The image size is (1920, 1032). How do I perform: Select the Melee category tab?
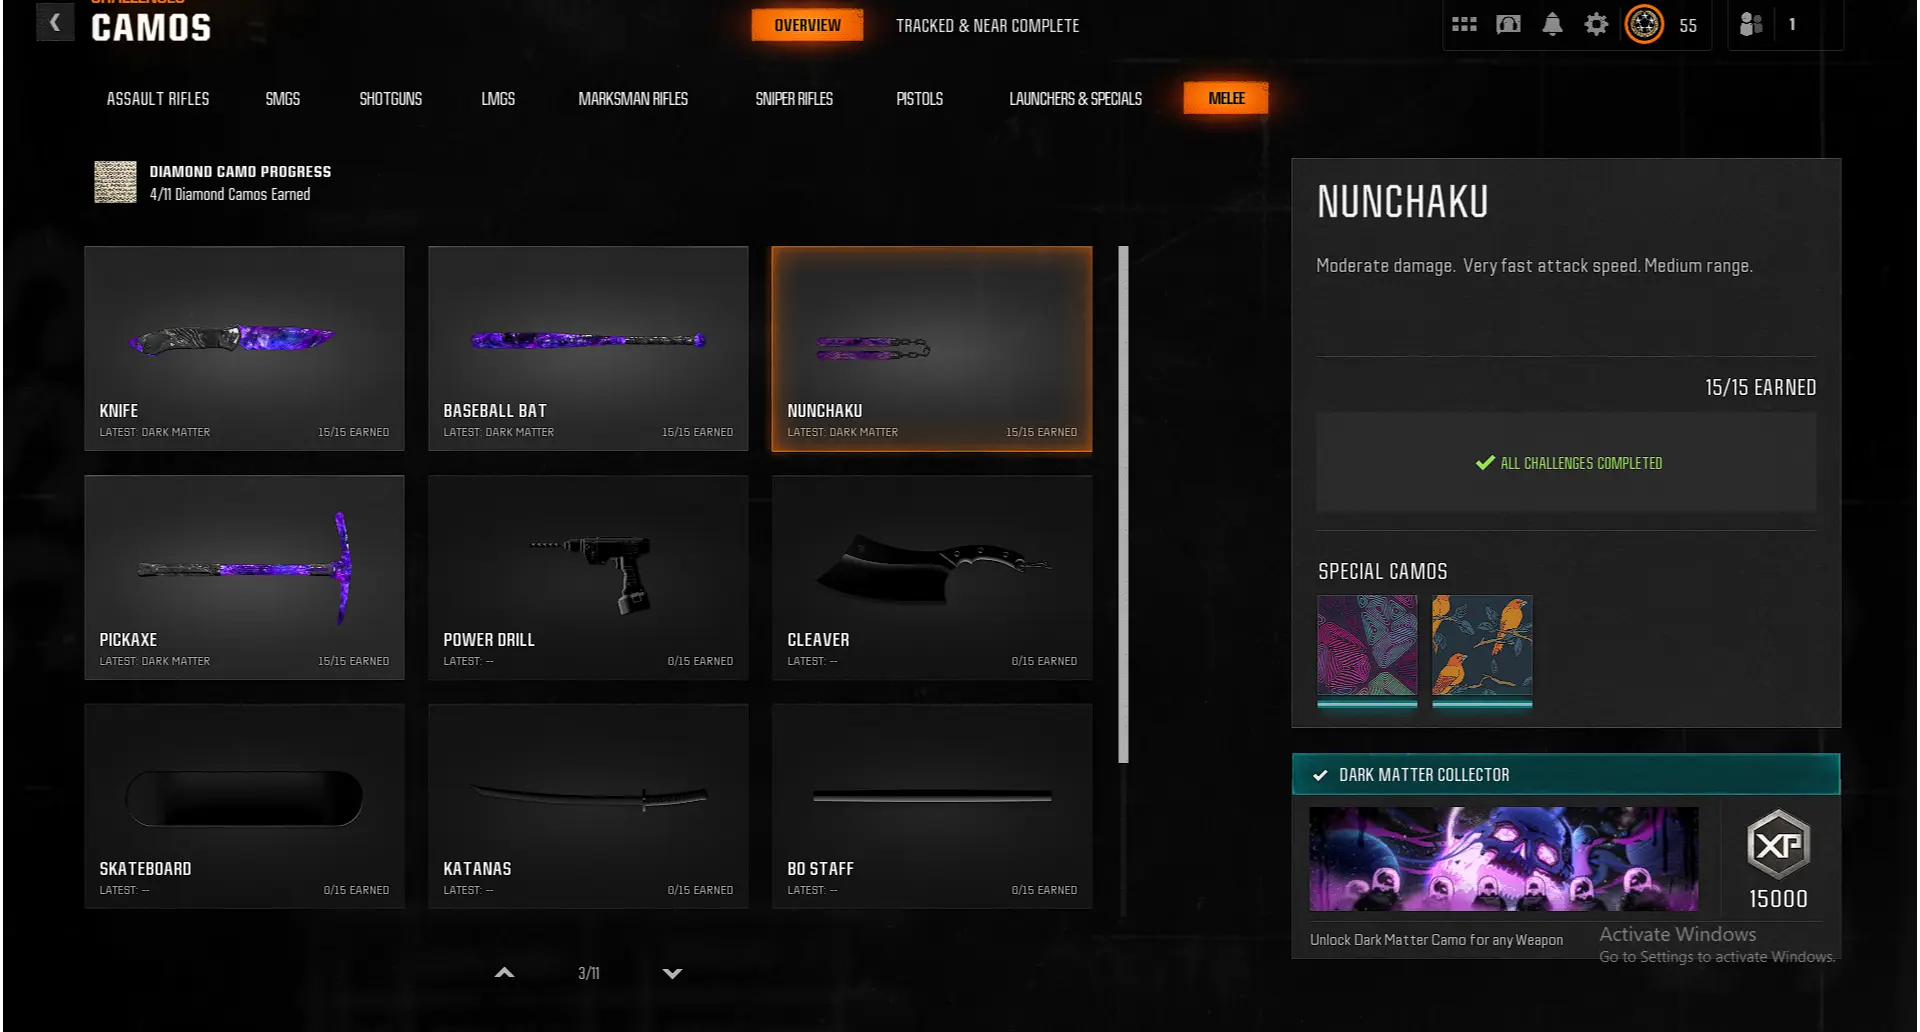coord(1226,98)
